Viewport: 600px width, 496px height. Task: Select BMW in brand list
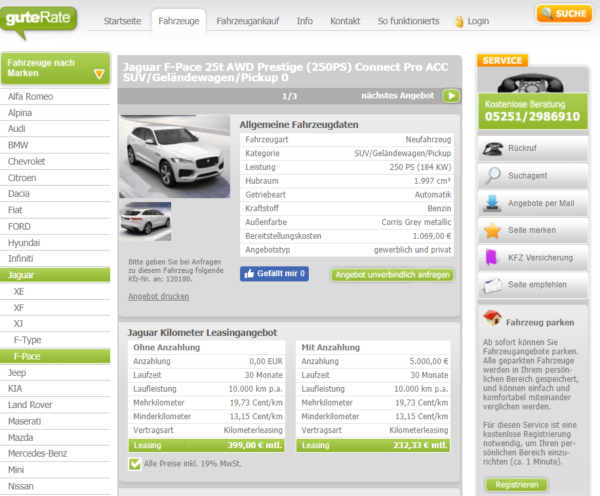(55, 145)
